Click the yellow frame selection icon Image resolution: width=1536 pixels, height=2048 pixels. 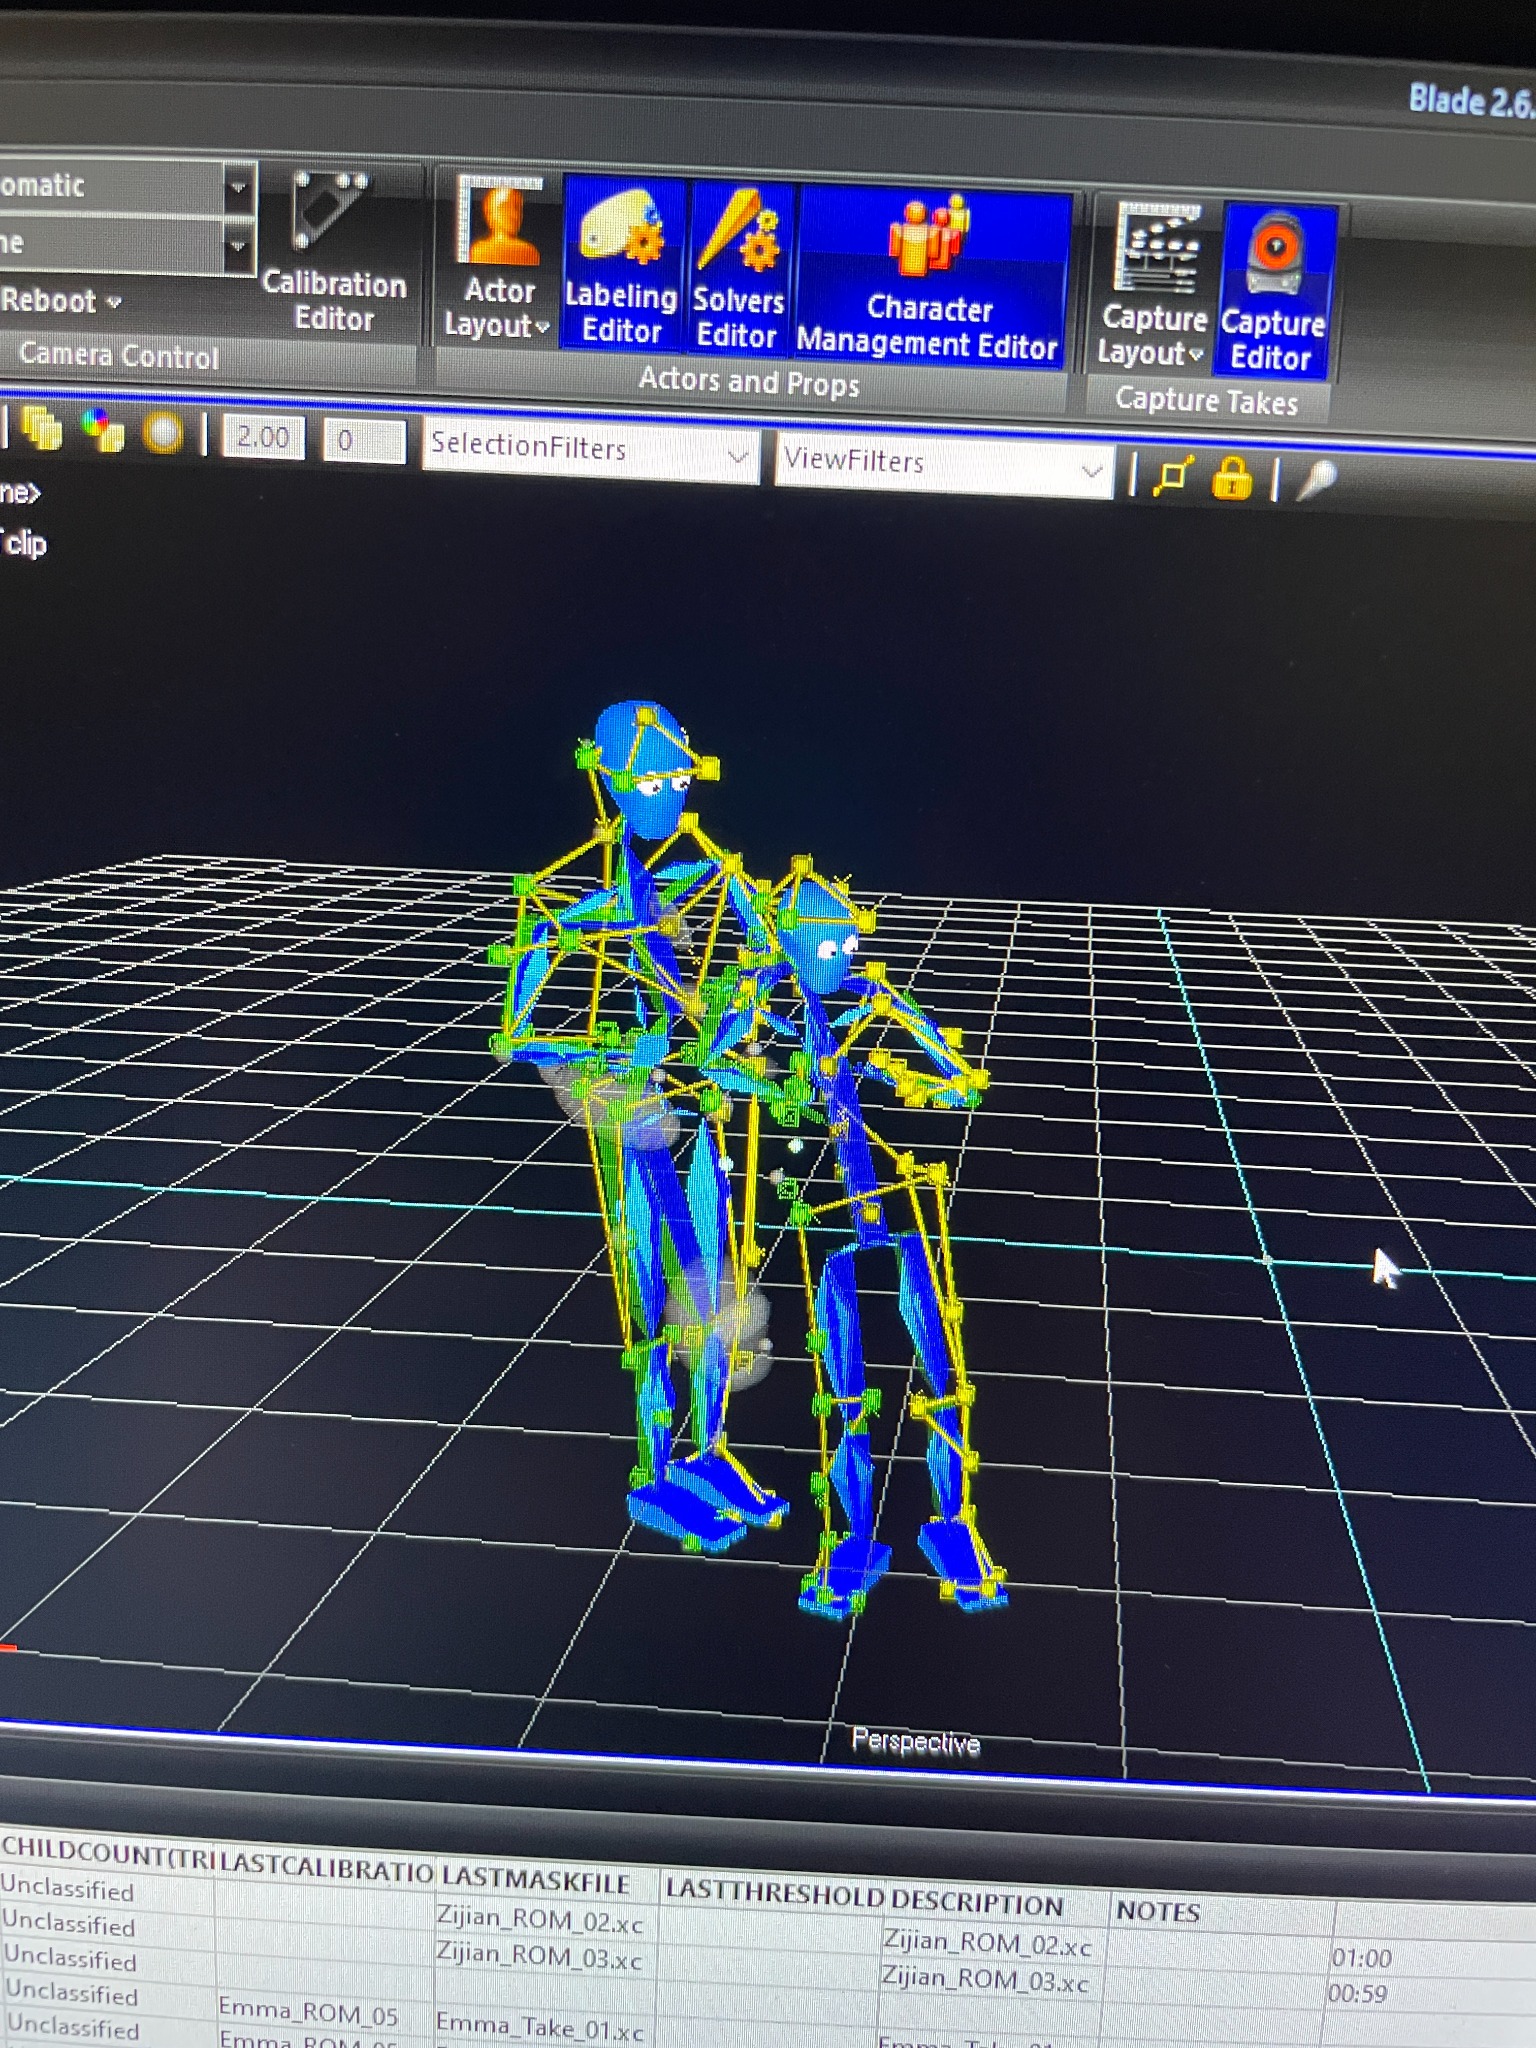[x=1173, y=475]
